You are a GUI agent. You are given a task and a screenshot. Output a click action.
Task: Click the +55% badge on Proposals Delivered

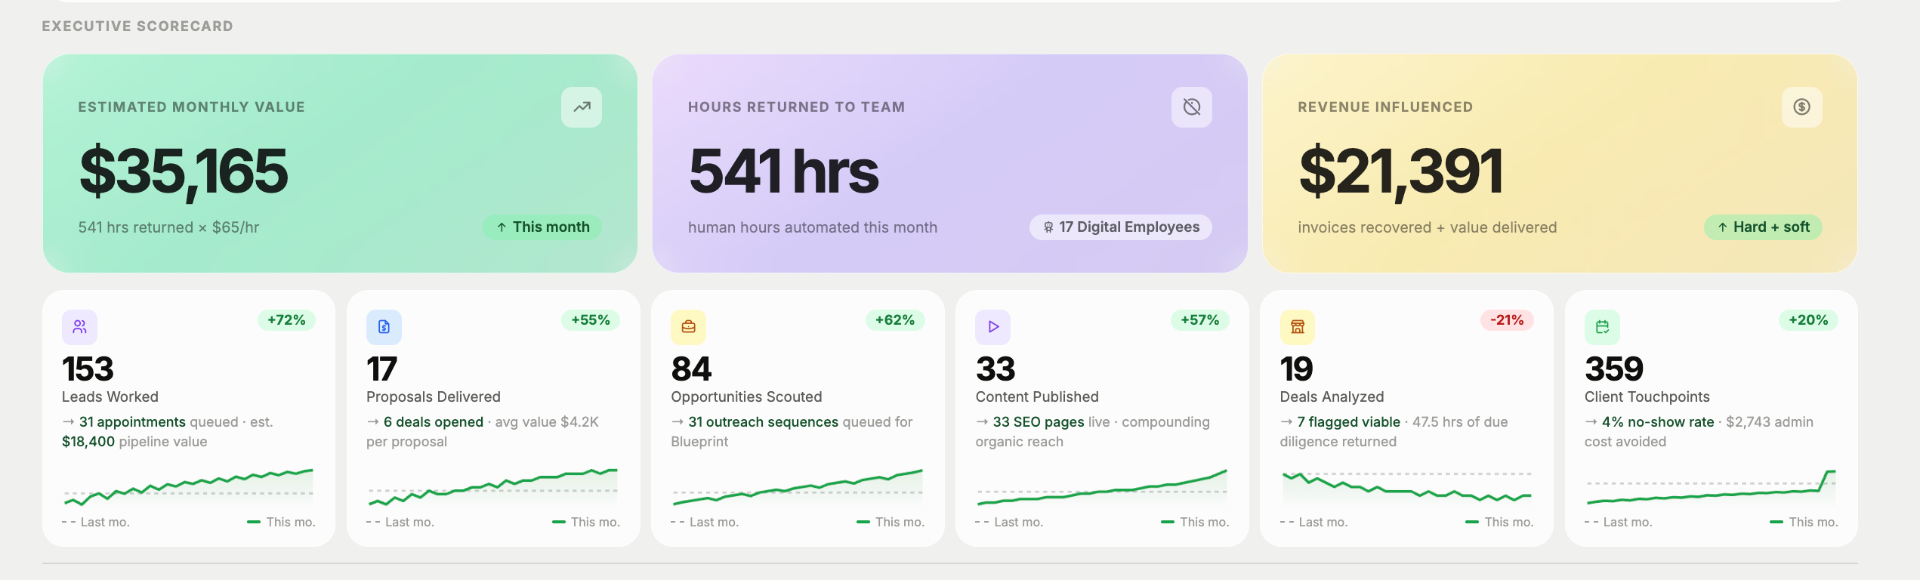coord(590,320)
